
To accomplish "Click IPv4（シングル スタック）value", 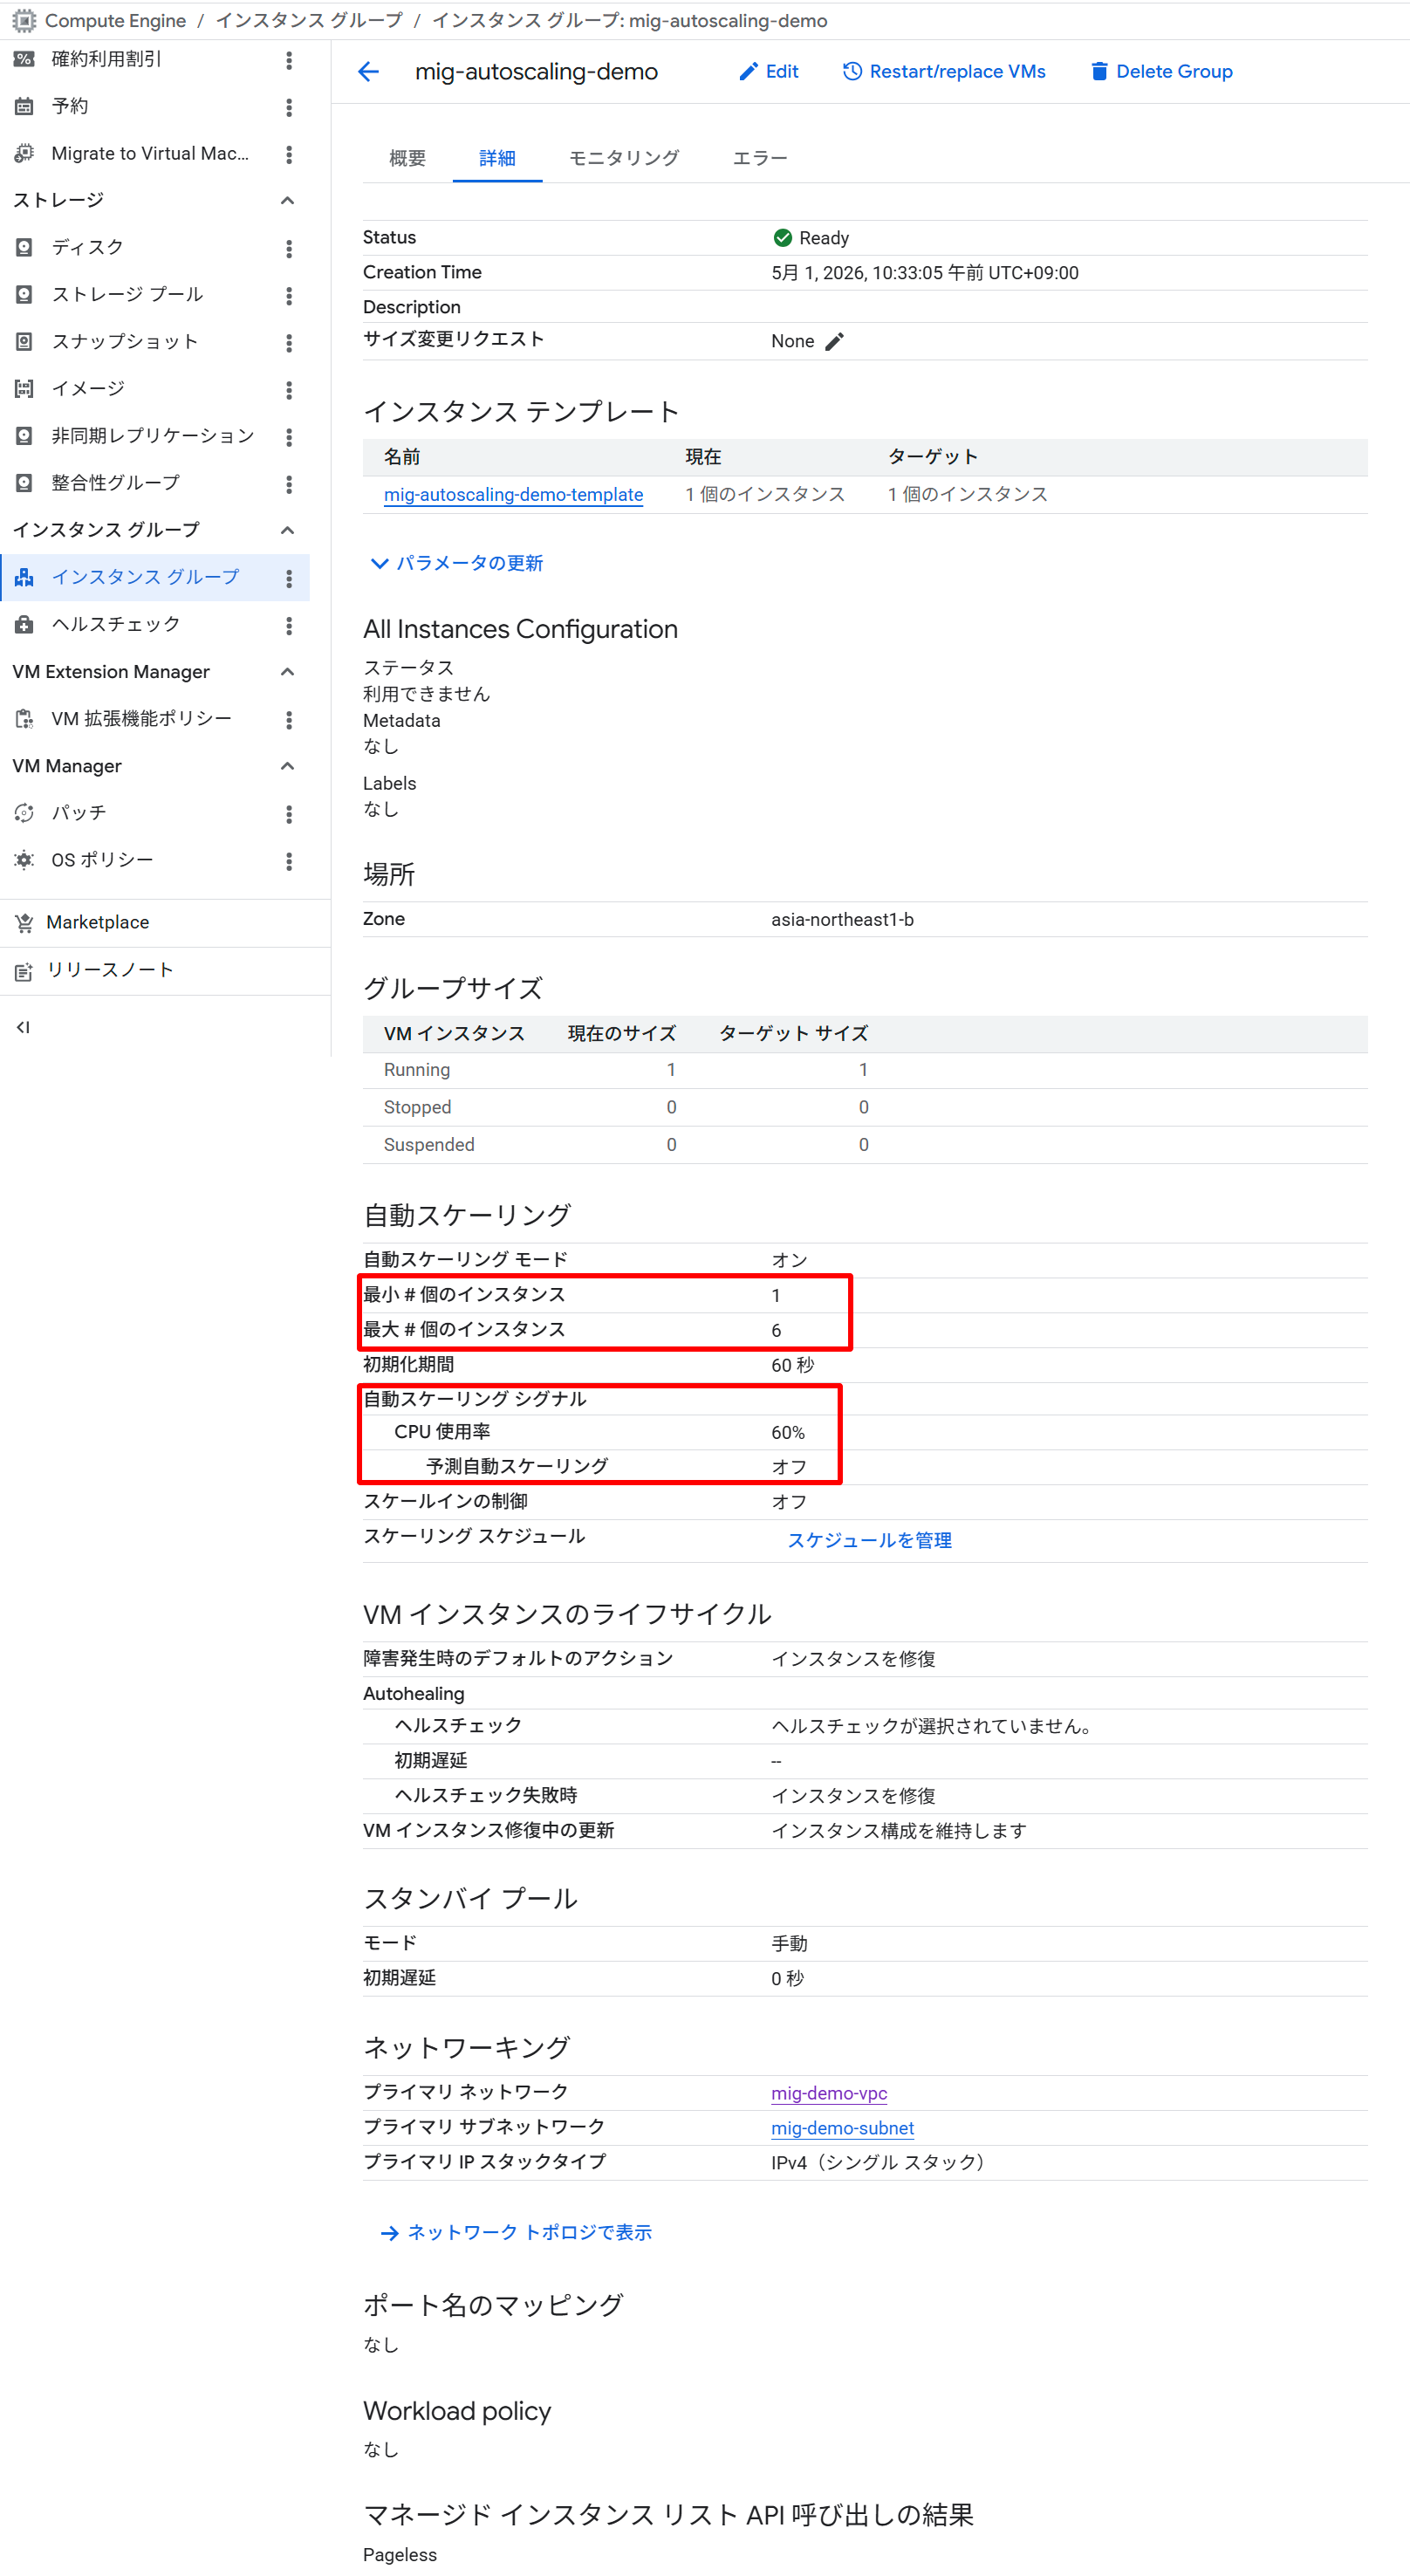I will click(x=880, y=2162).
